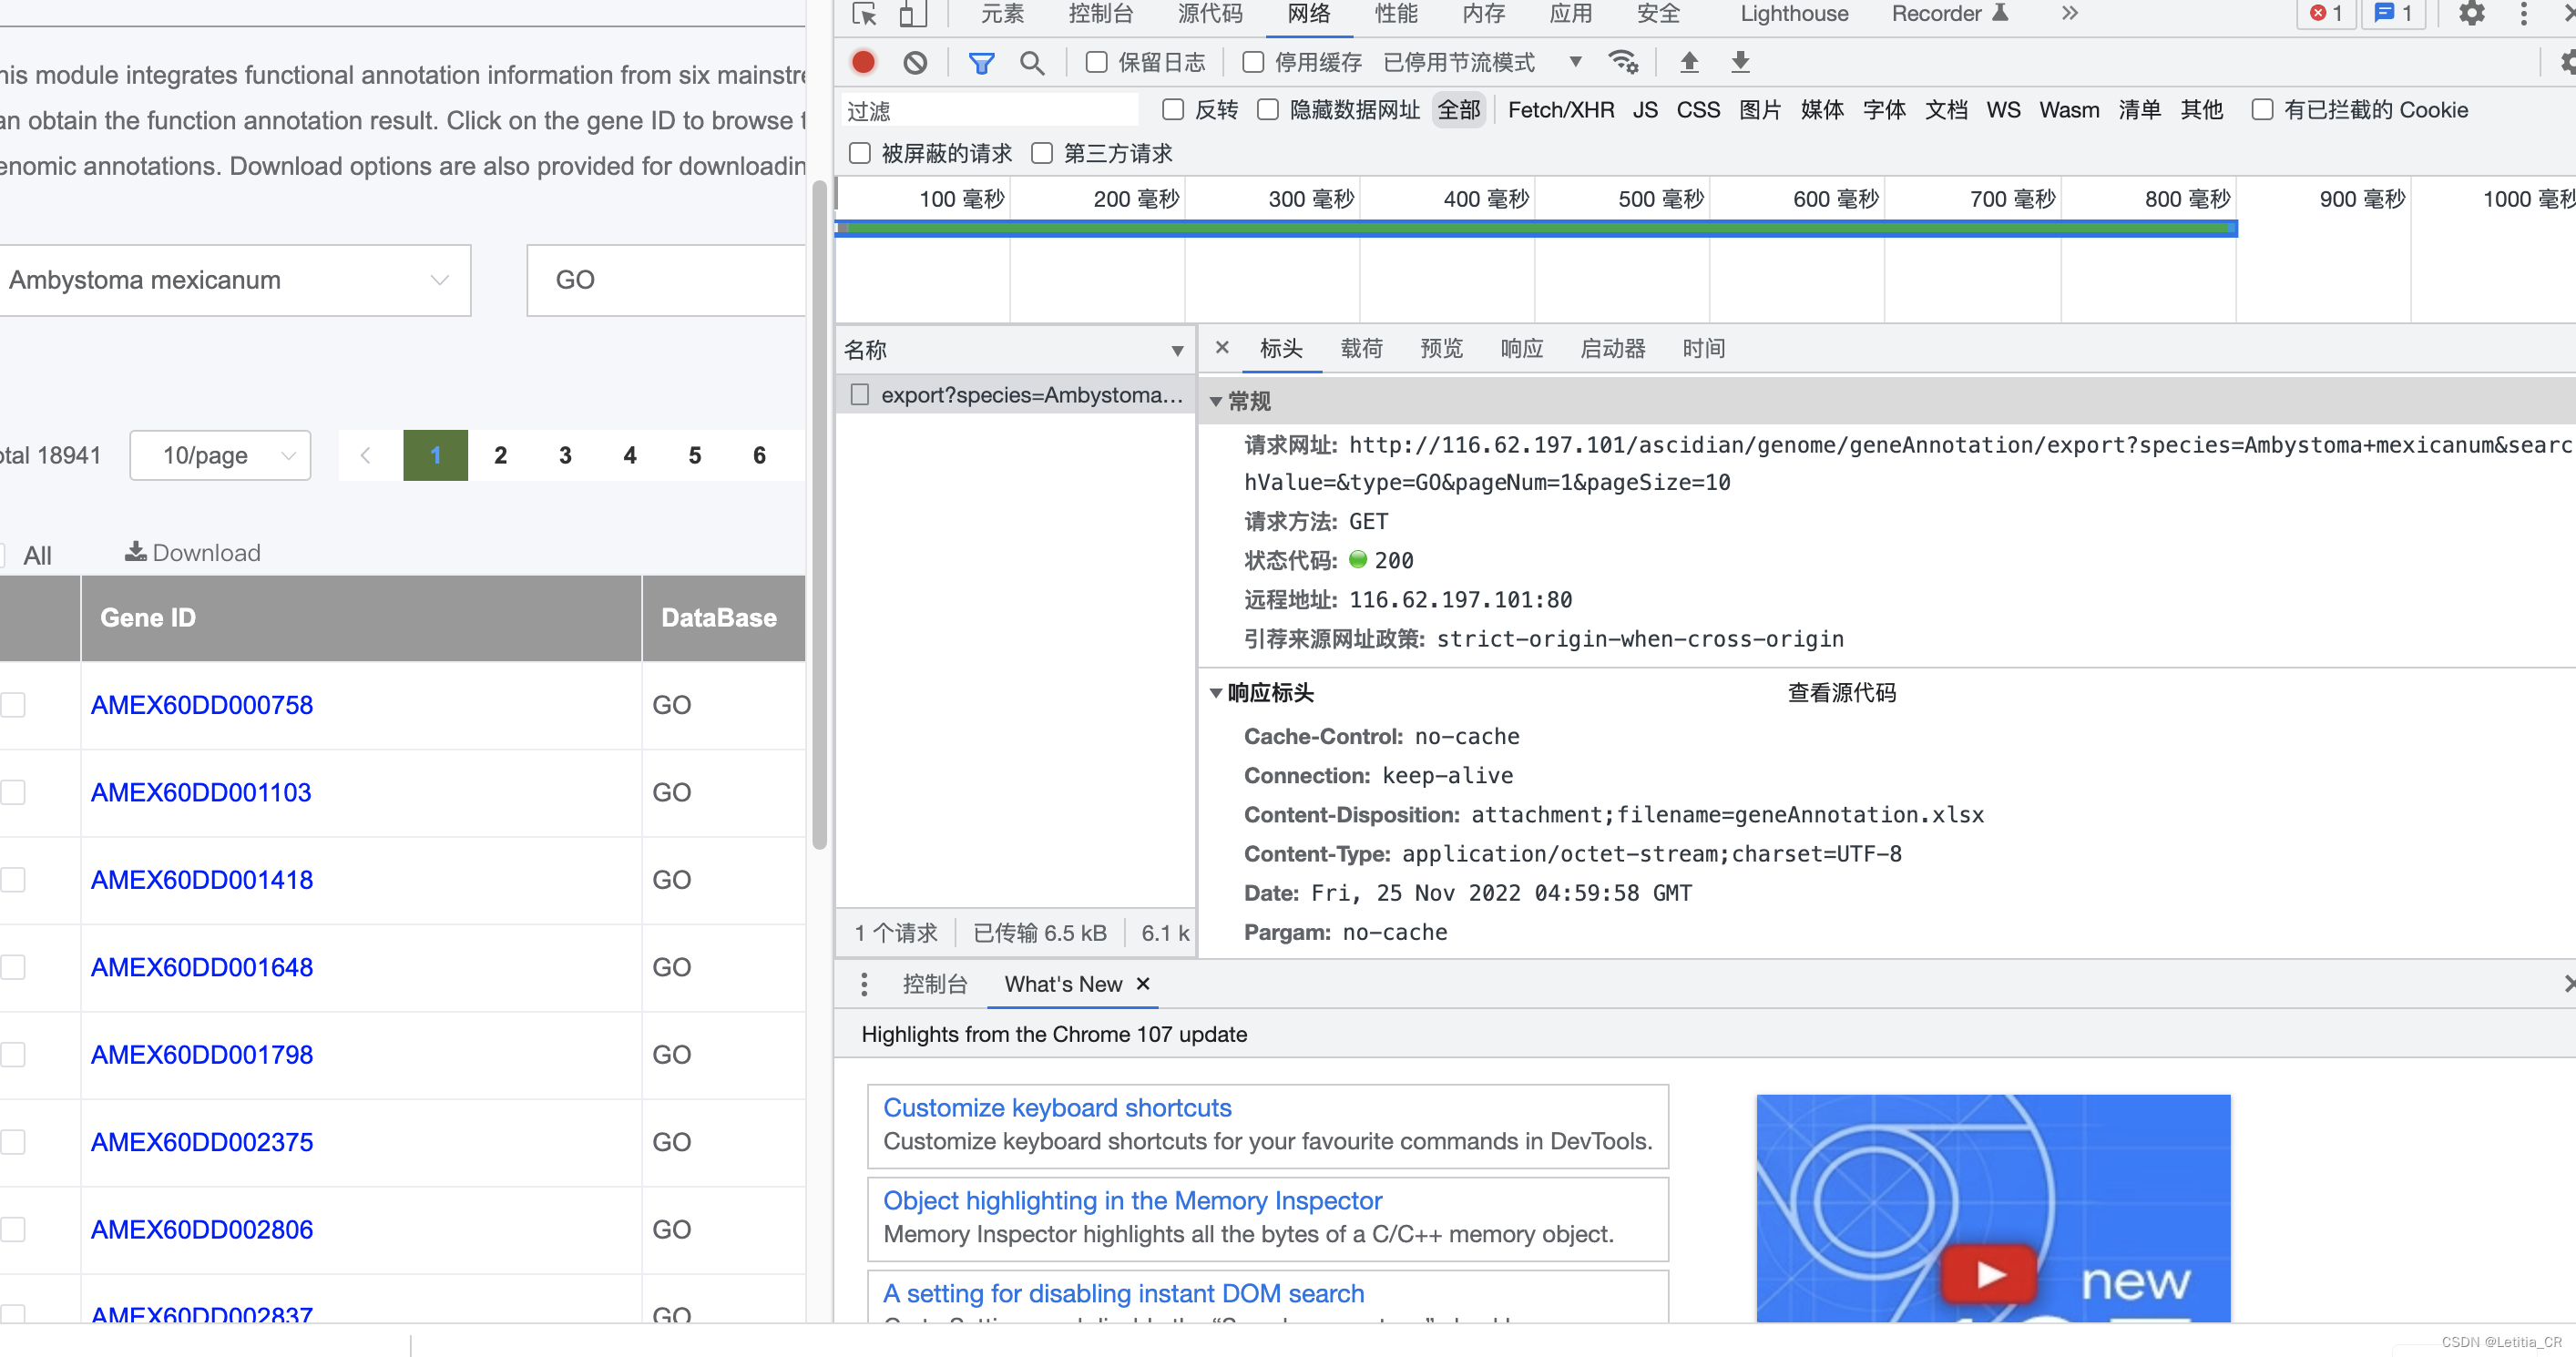
Task: Toggle the network filter funnel icon
Action: click(981, 63)
